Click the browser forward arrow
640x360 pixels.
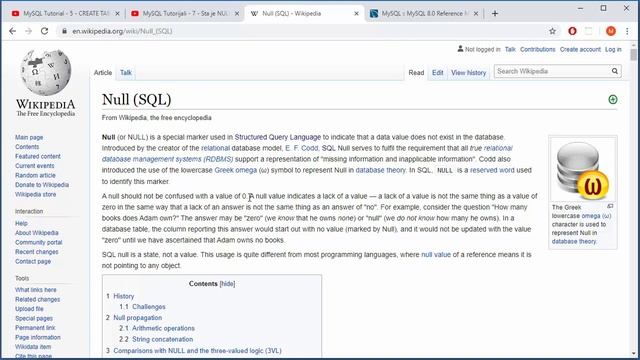point(28,31)
